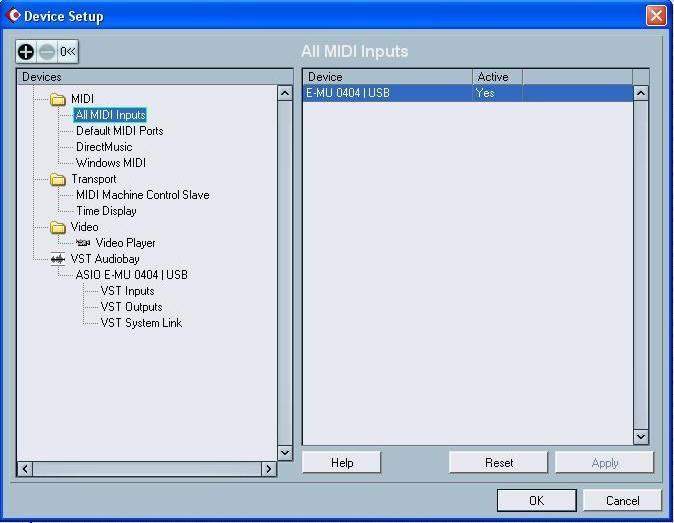Click the Apply button

[x=604, y=462]
